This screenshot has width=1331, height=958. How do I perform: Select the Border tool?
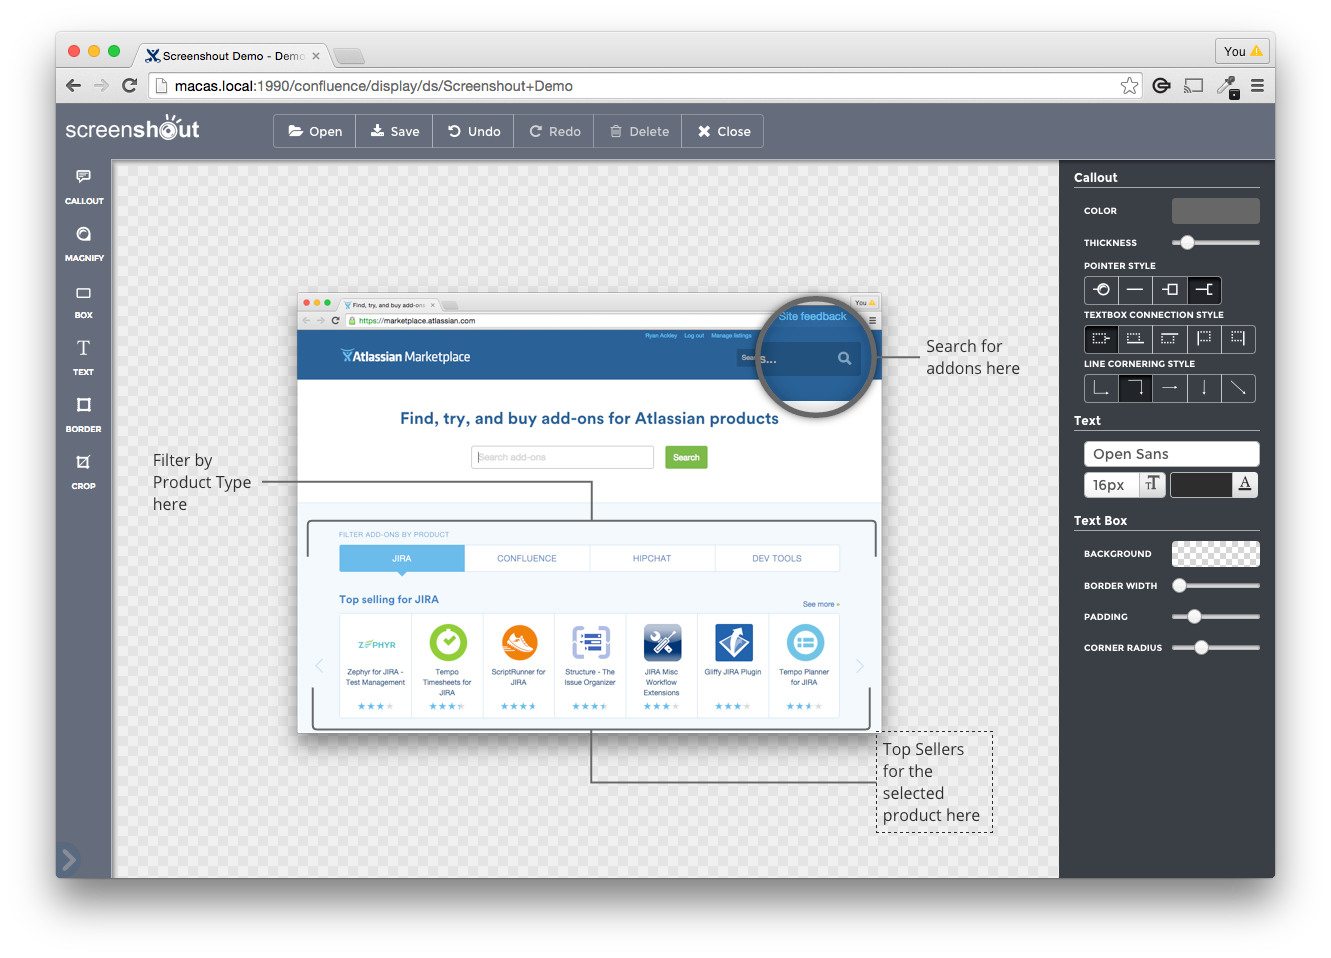tap(84, 414)
